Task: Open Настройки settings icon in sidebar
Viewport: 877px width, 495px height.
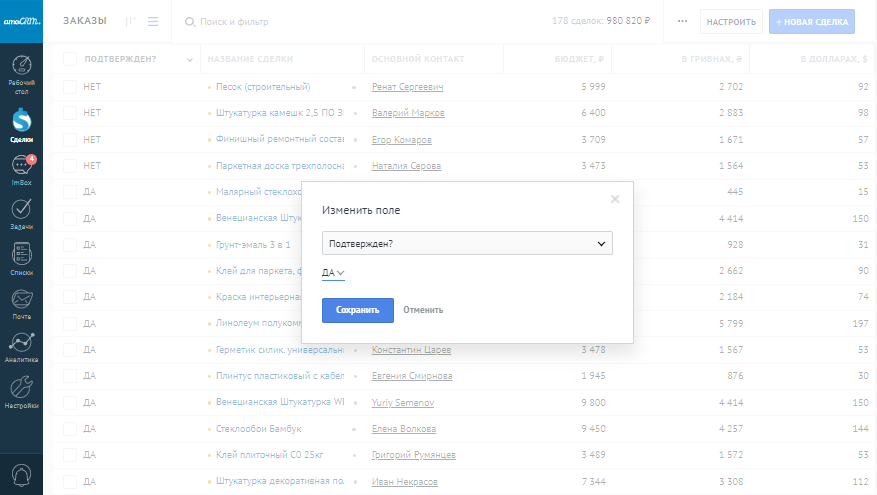Action: (x=21, y=391)
